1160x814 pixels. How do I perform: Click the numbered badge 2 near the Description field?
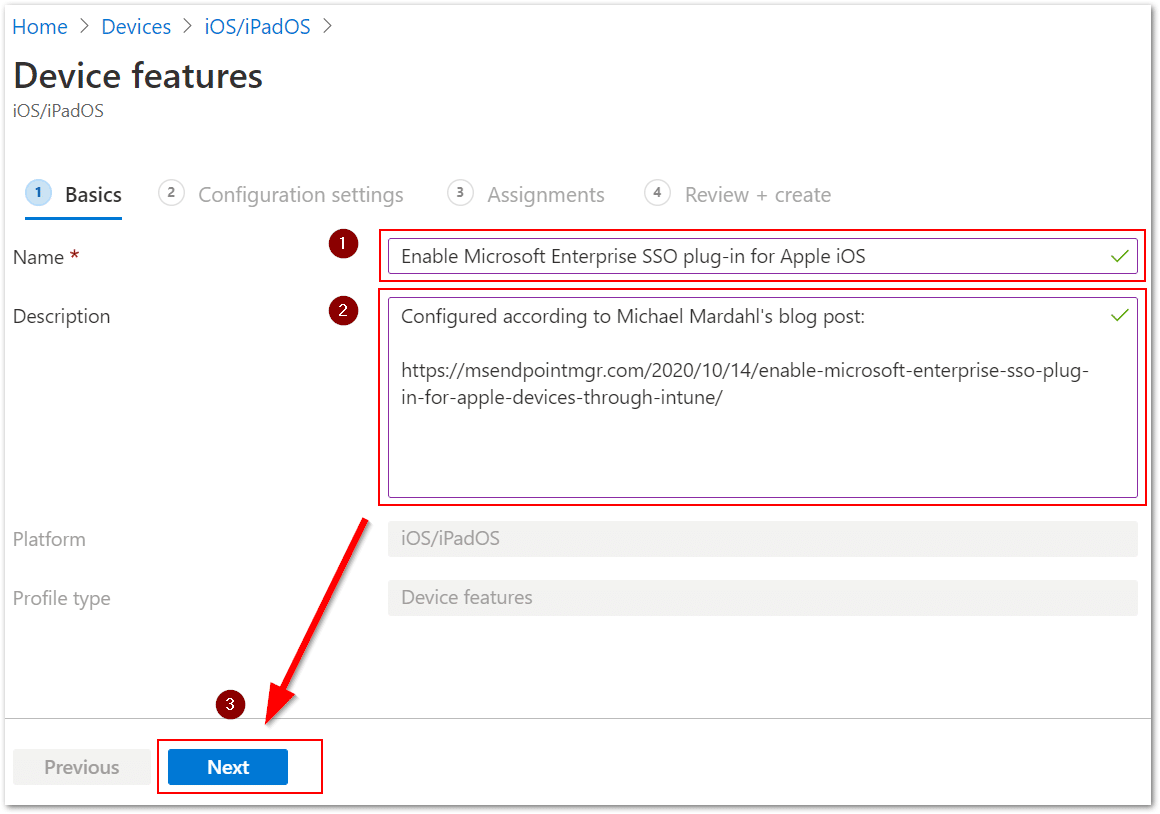coord(343,311)
